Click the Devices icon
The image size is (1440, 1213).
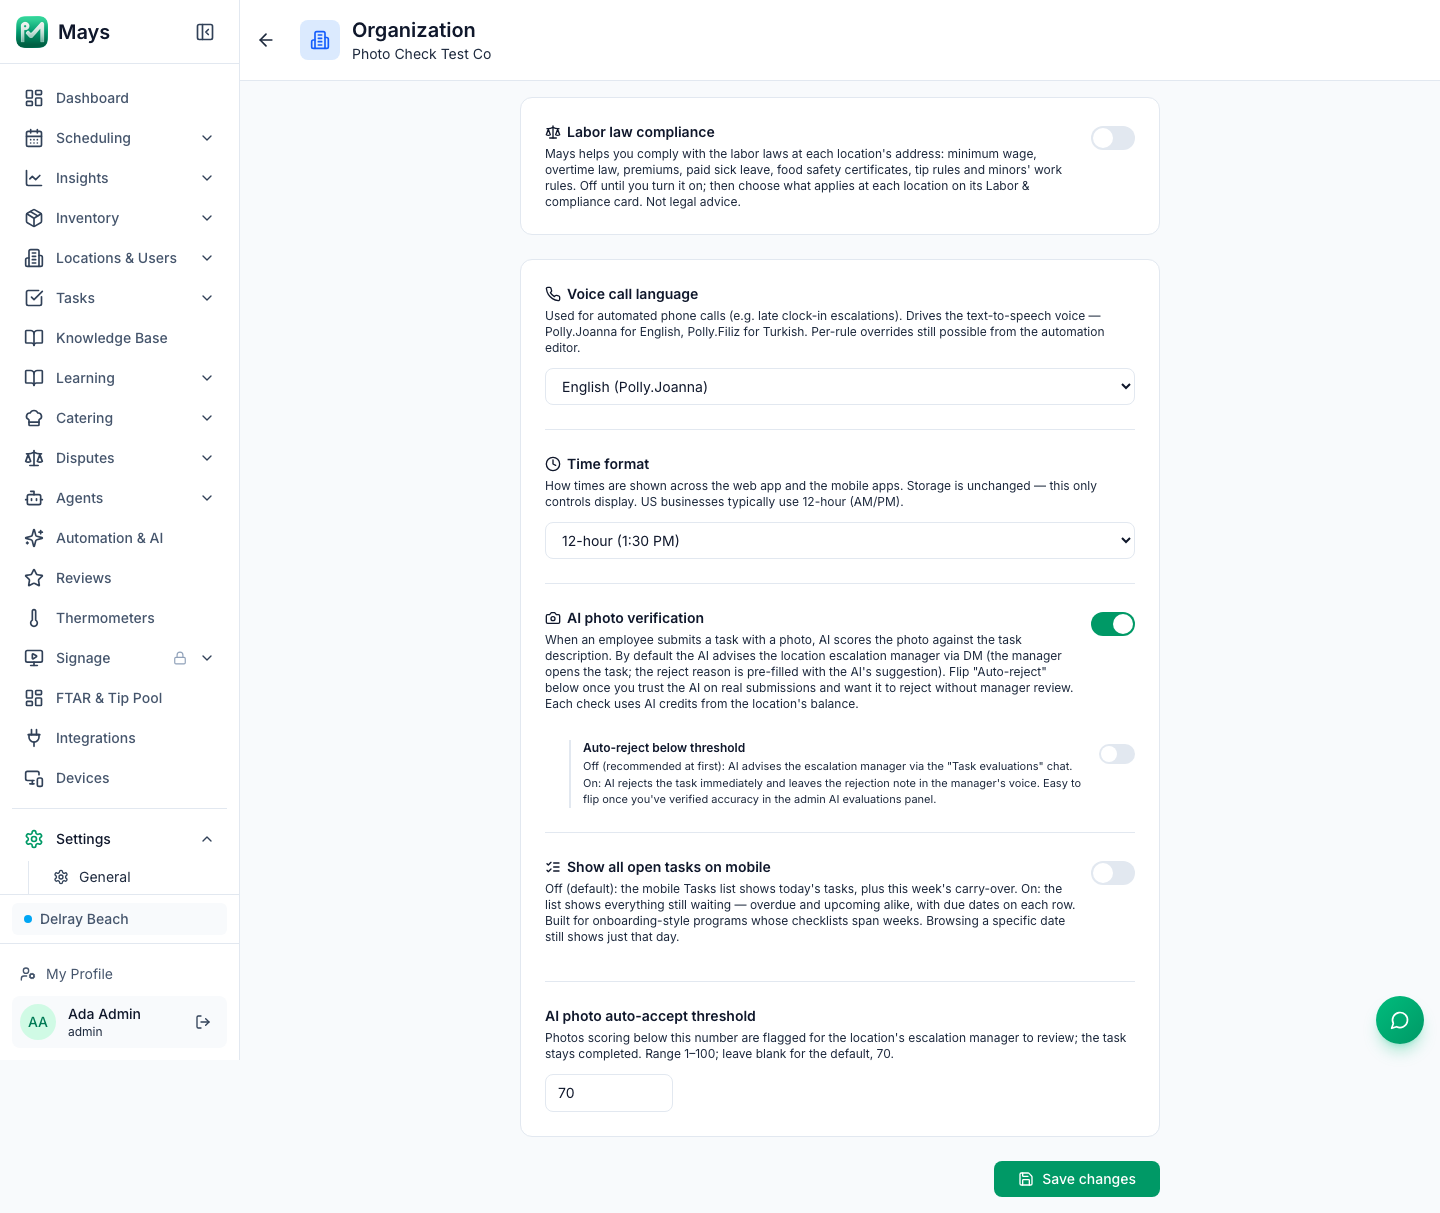(34, 778)
